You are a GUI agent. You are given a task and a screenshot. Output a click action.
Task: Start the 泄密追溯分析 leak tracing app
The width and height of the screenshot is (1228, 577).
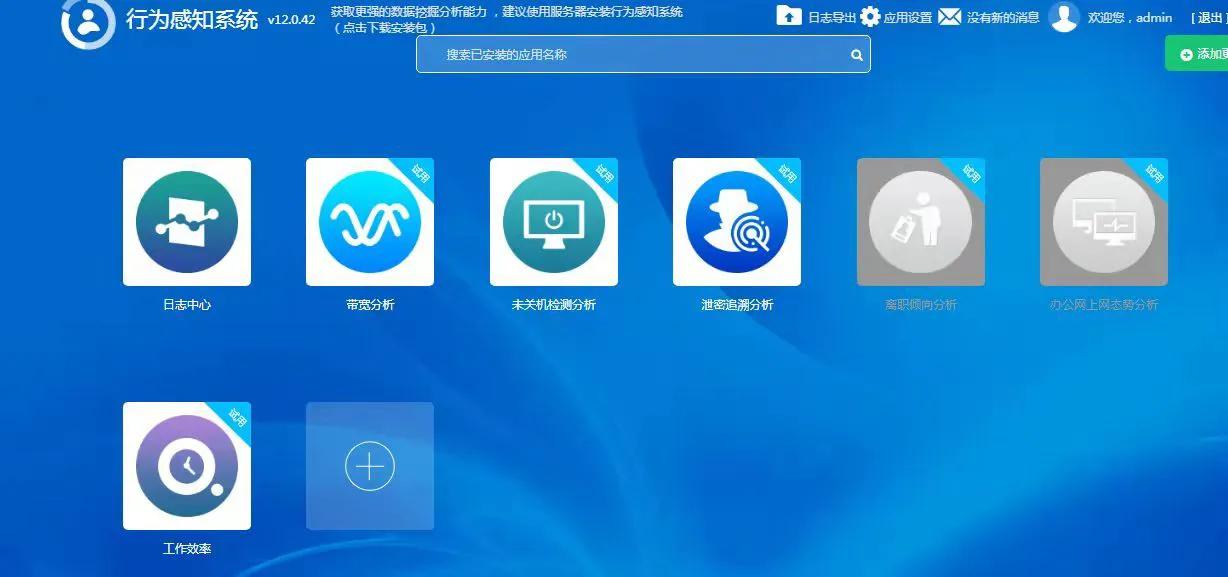737,221
